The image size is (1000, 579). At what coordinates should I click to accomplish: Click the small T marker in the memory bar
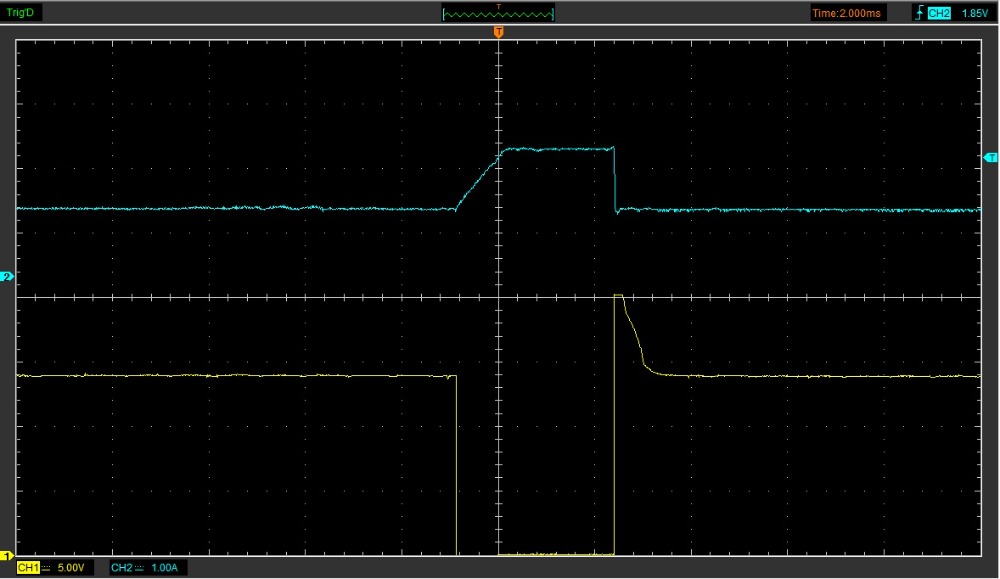(x=498, y=6)
